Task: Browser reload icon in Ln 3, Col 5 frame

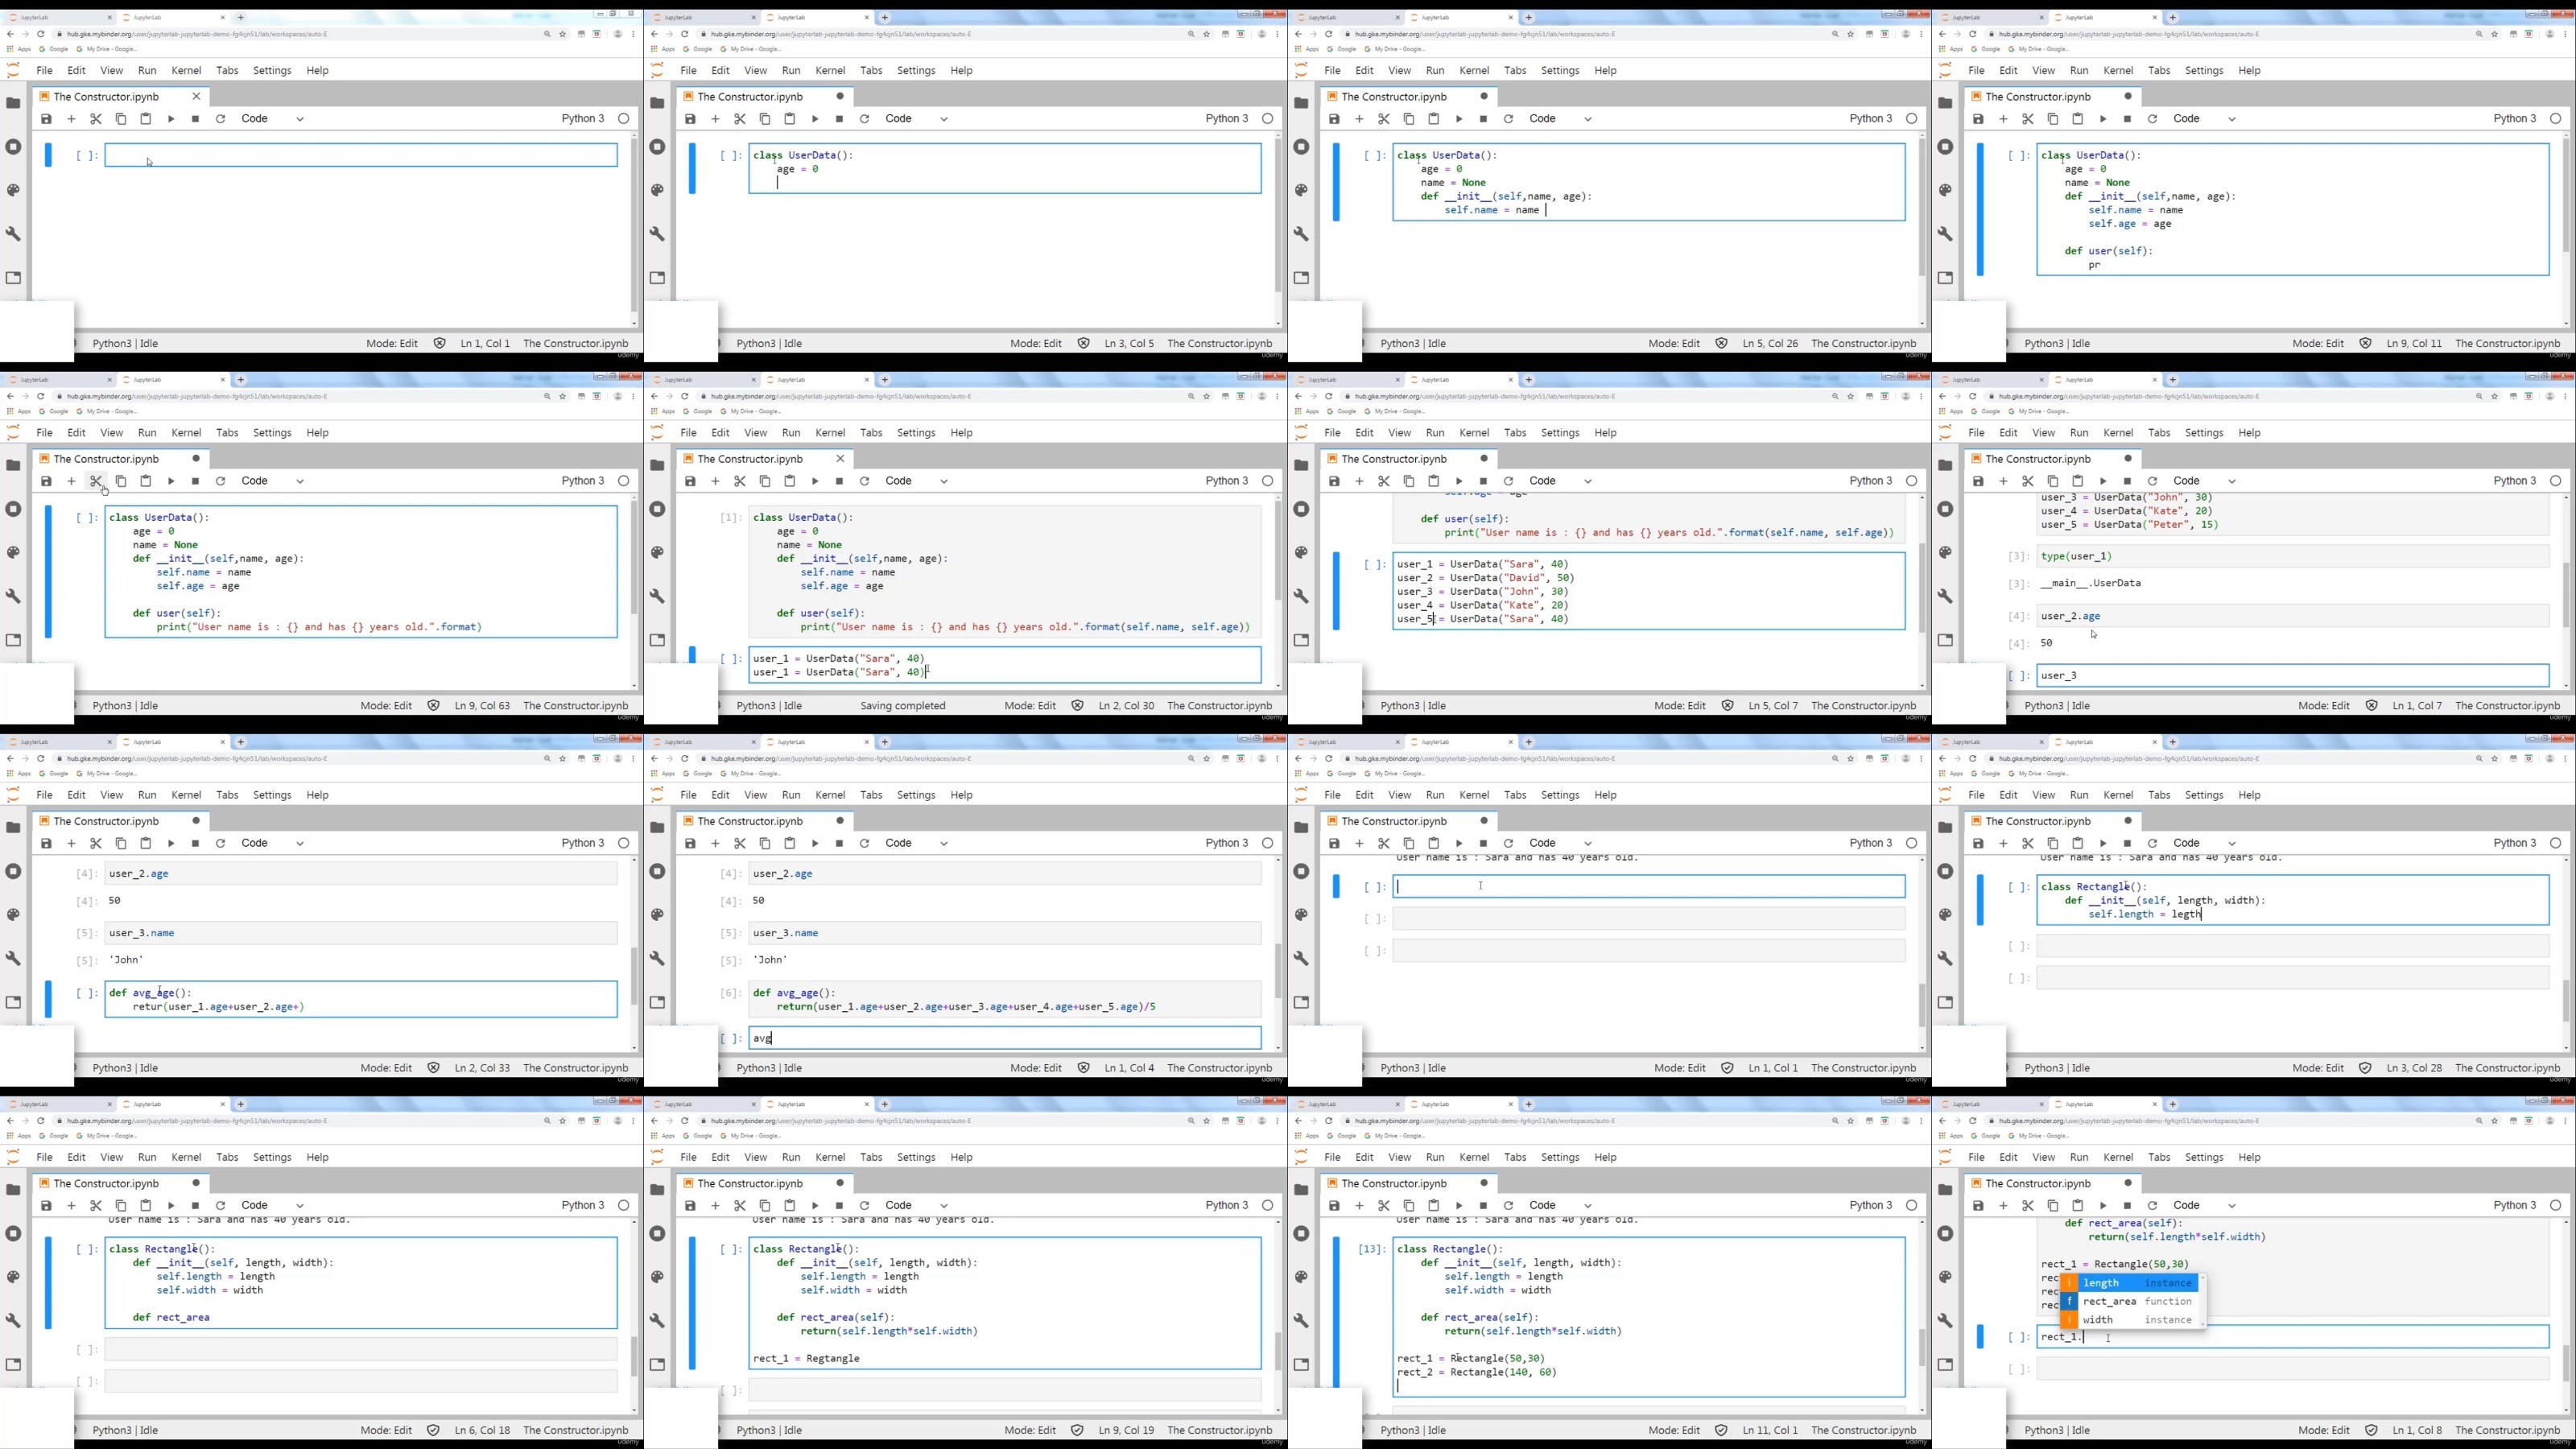Action: 685,34
